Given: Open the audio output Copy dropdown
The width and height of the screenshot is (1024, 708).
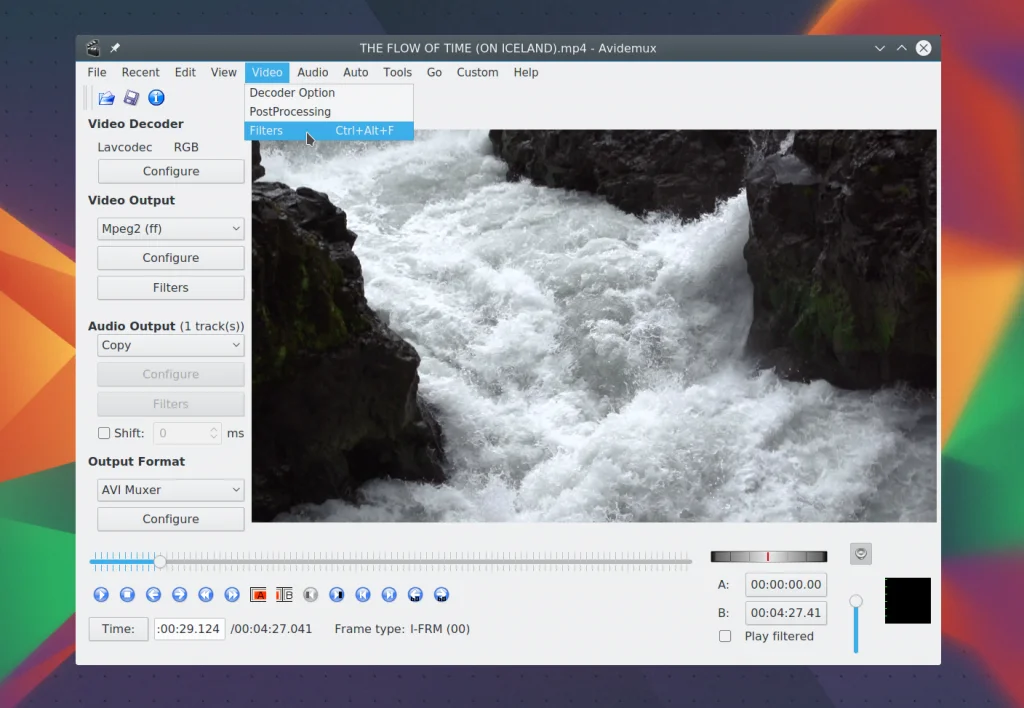Looking at the screenshot, I should [171, 345].
